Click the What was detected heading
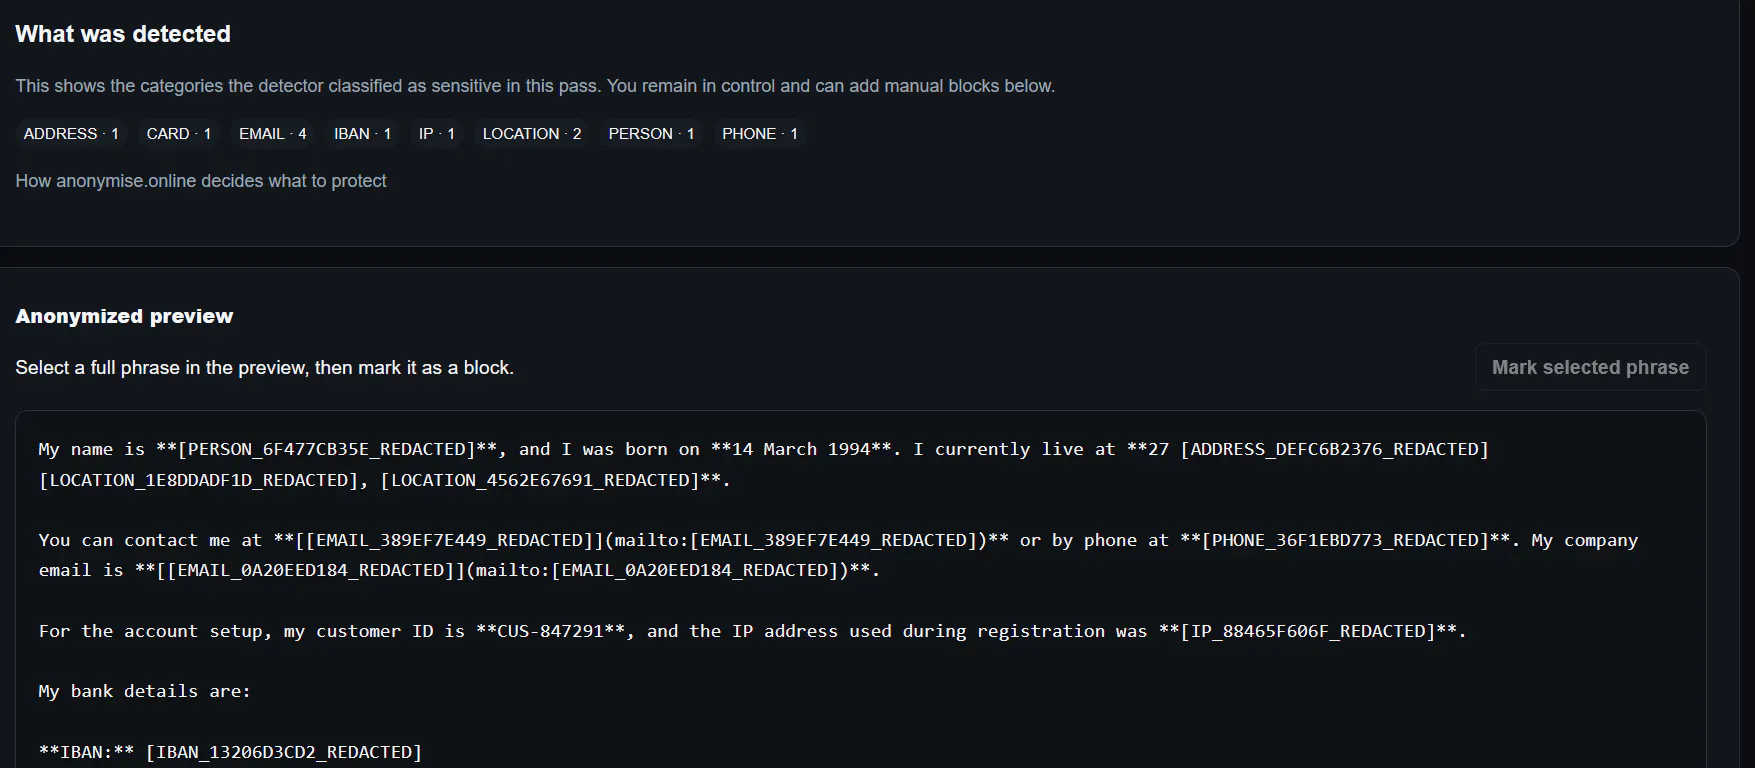This screenshot has width=1755, height=768. tap(123, 34)
